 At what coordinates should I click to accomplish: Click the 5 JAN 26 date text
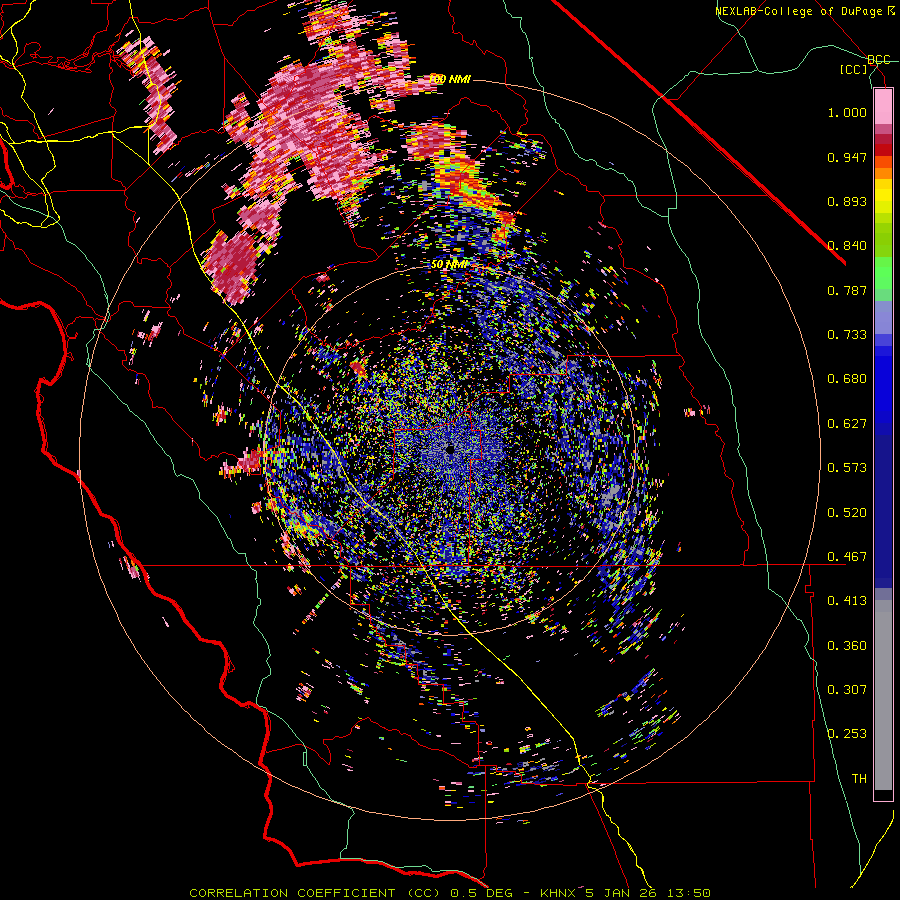[623, 893]
